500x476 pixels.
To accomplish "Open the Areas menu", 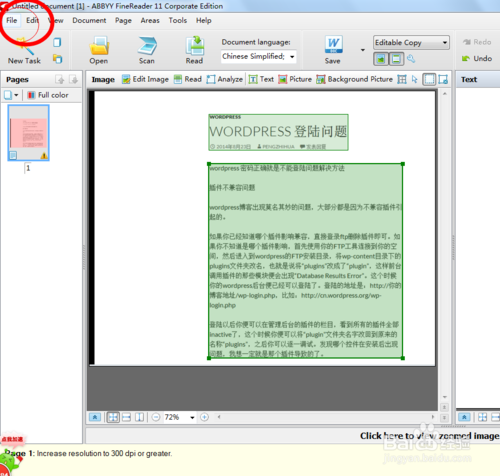I will coord(150,20).
